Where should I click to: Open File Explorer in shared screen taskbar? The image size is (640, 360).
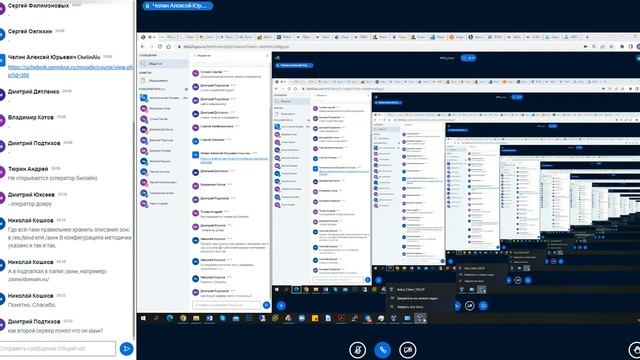point(196,318)
